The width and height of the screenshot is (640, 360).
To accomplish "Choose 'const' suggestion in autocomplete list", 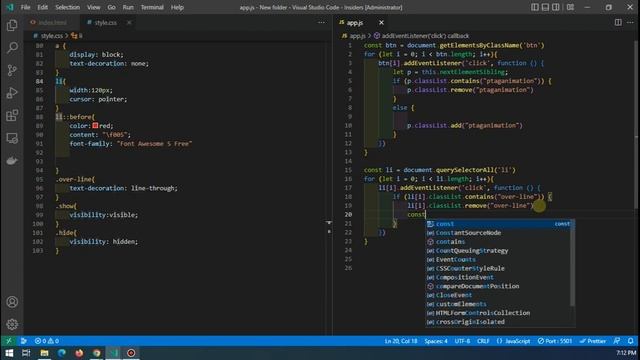I will click(x=500, y=224).
